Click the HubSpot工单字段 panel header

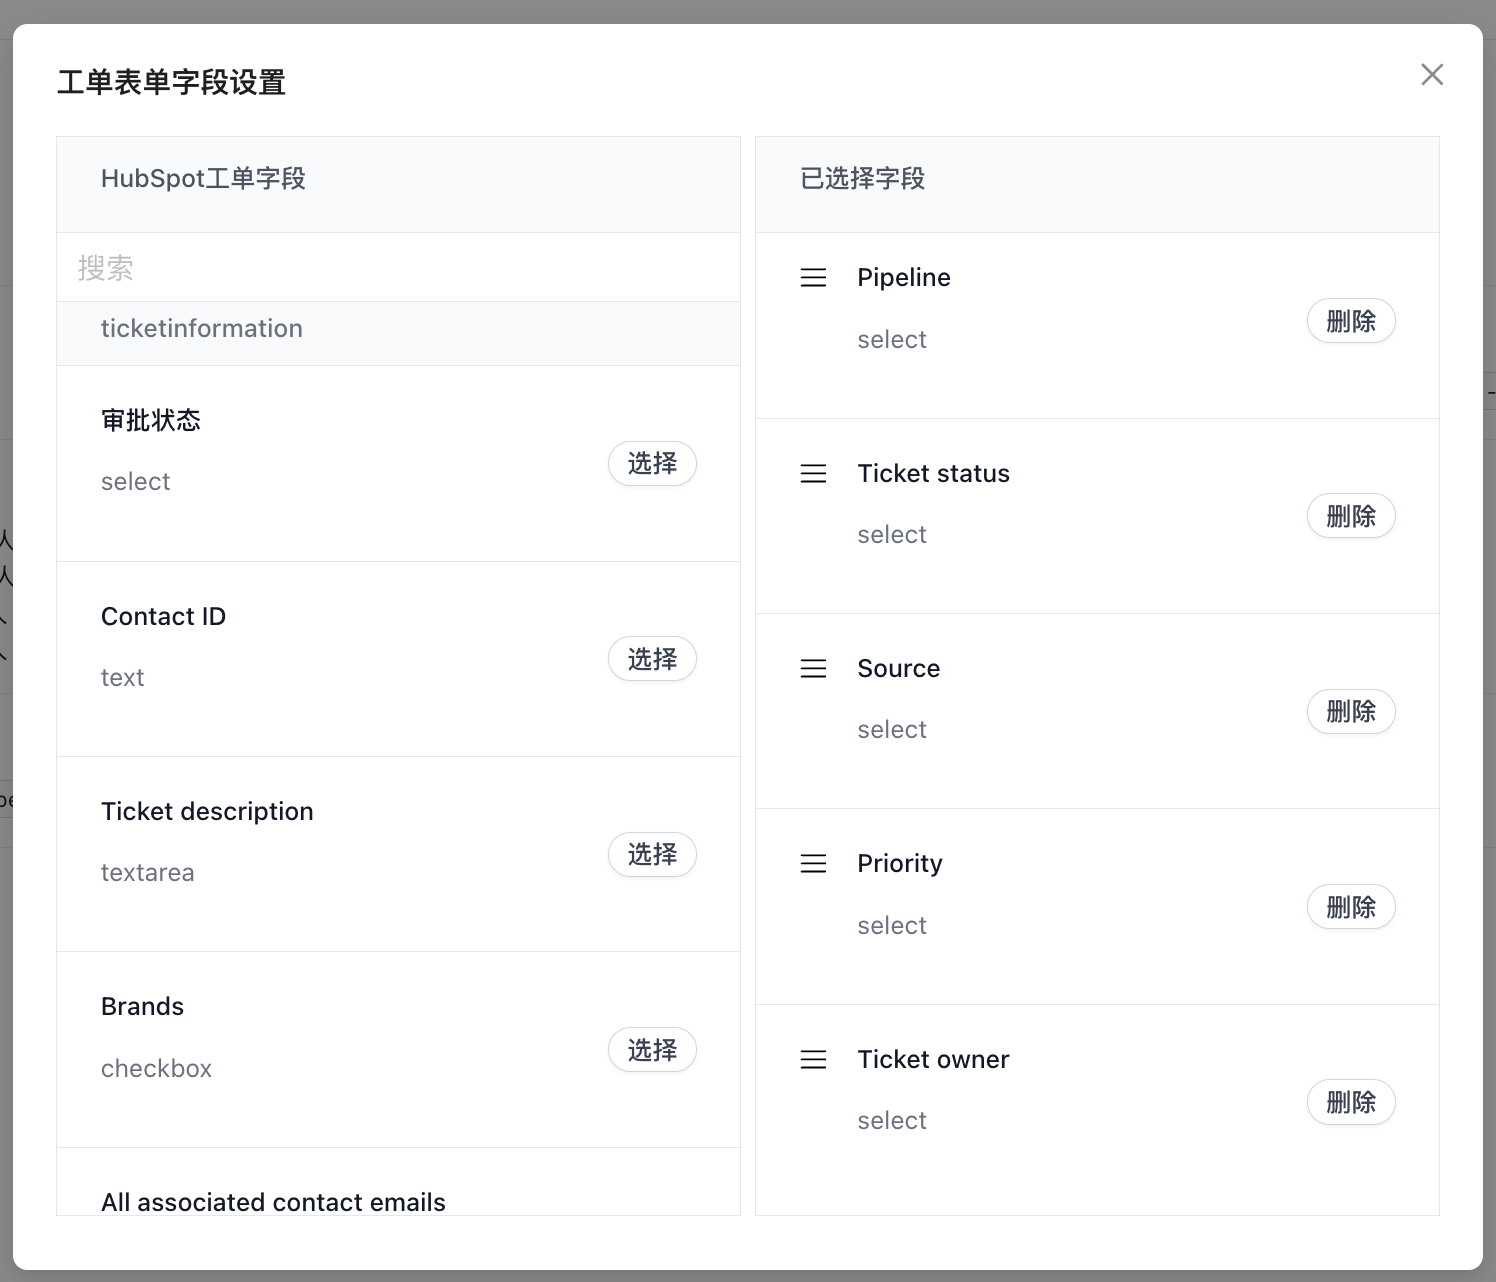point(204,178)
